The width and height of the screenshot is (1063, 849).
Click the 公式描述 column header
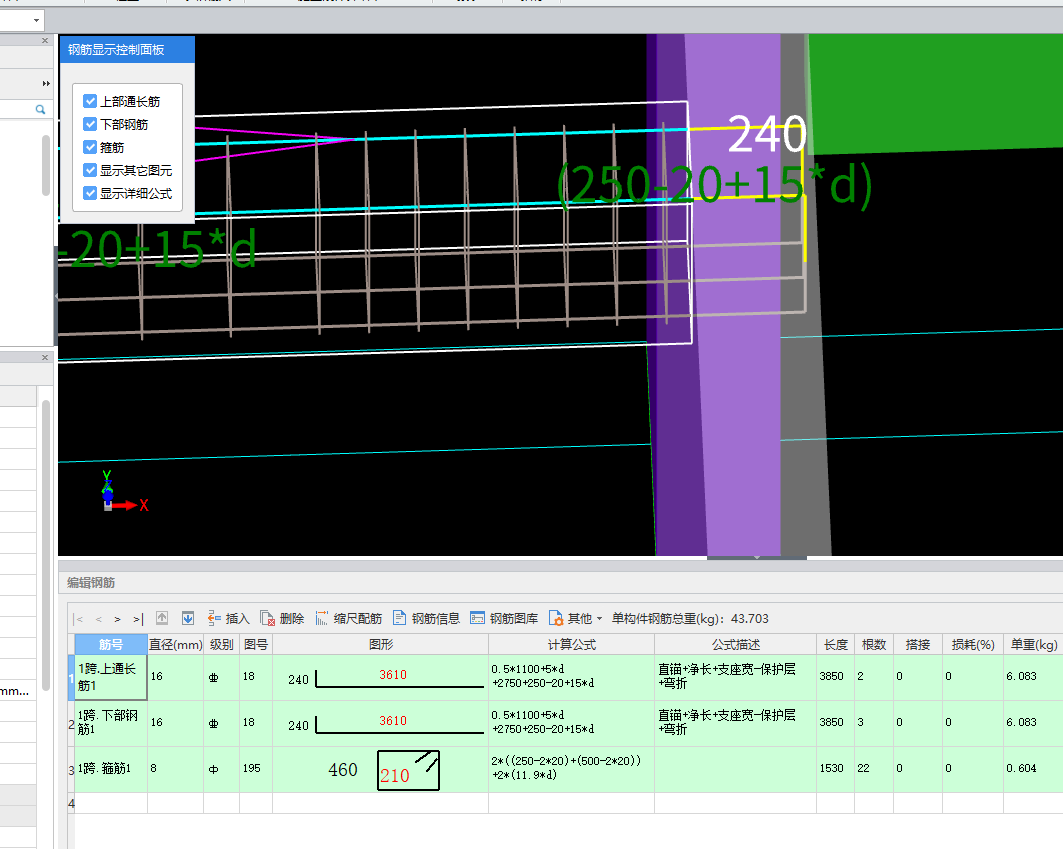click(x=736, y=645)
